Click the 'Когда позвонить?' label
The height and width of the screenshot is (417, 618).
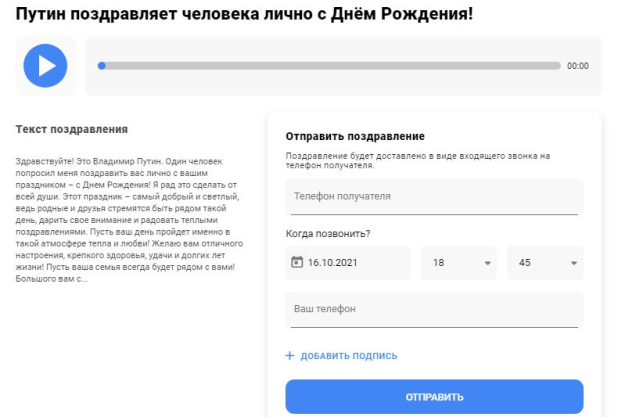(x=328, y=234)
